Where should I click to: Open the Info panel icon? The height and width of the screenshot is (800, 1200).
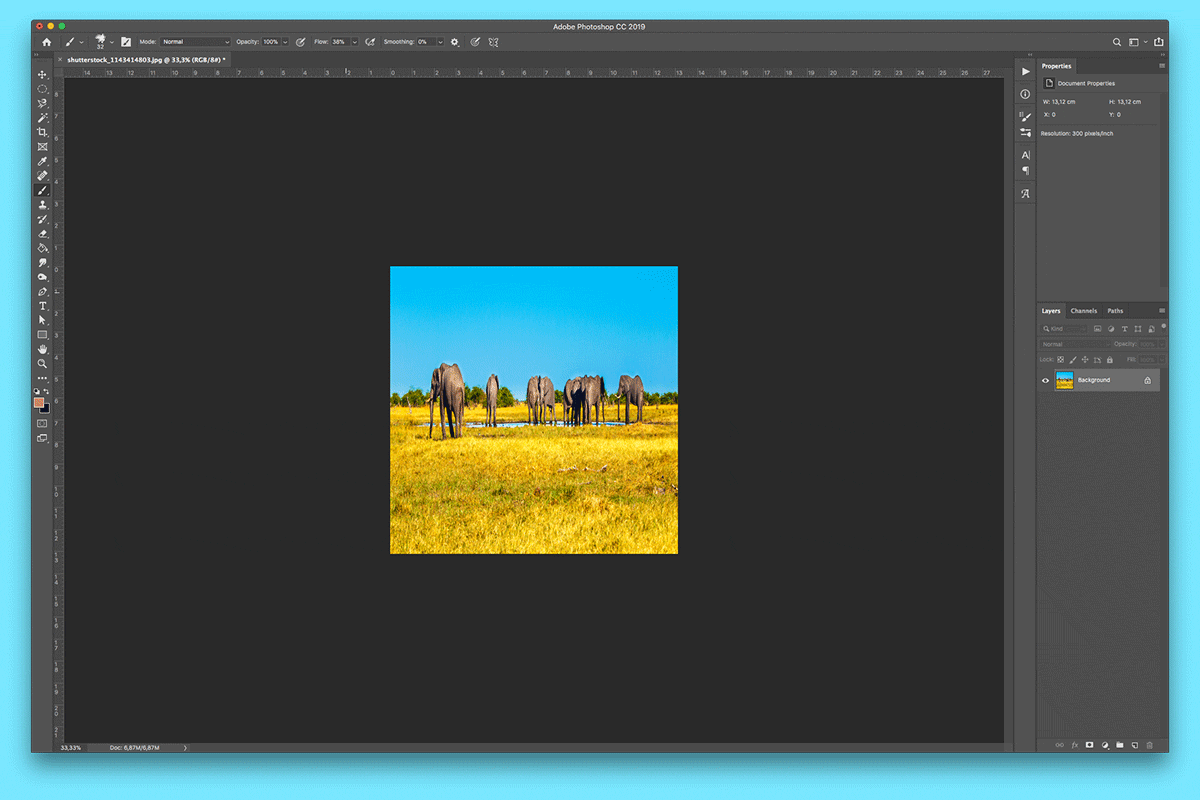[x=1025, y=94]
